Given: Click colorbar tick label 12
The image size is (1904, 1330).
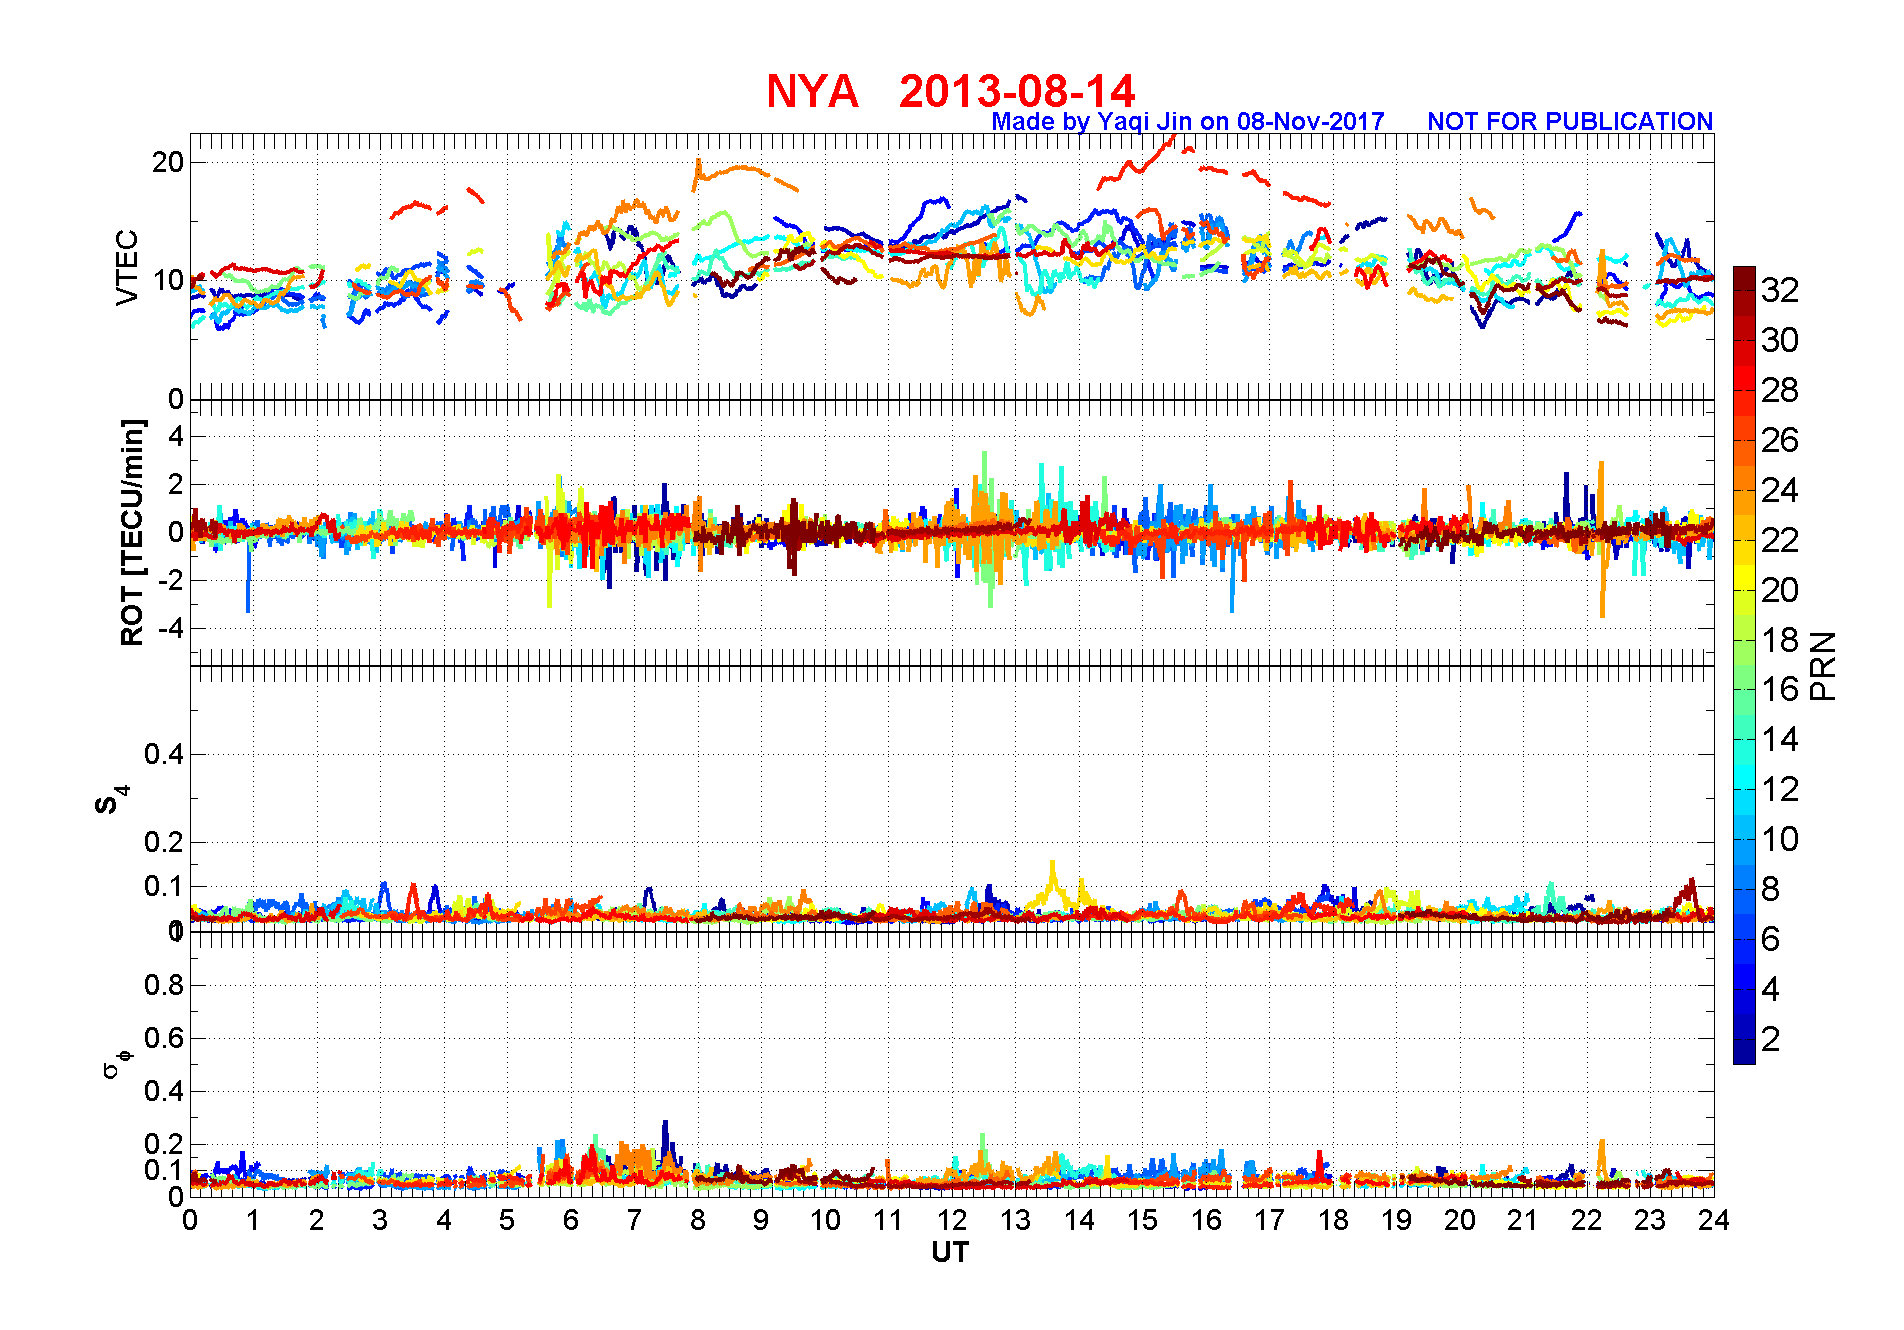Looking at the screenshot, I should pos(1780,789).
